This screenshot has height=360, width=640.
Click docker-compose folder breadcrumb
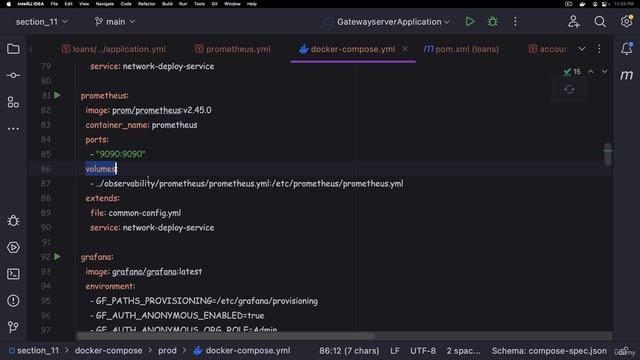click(x=109, y=351)
